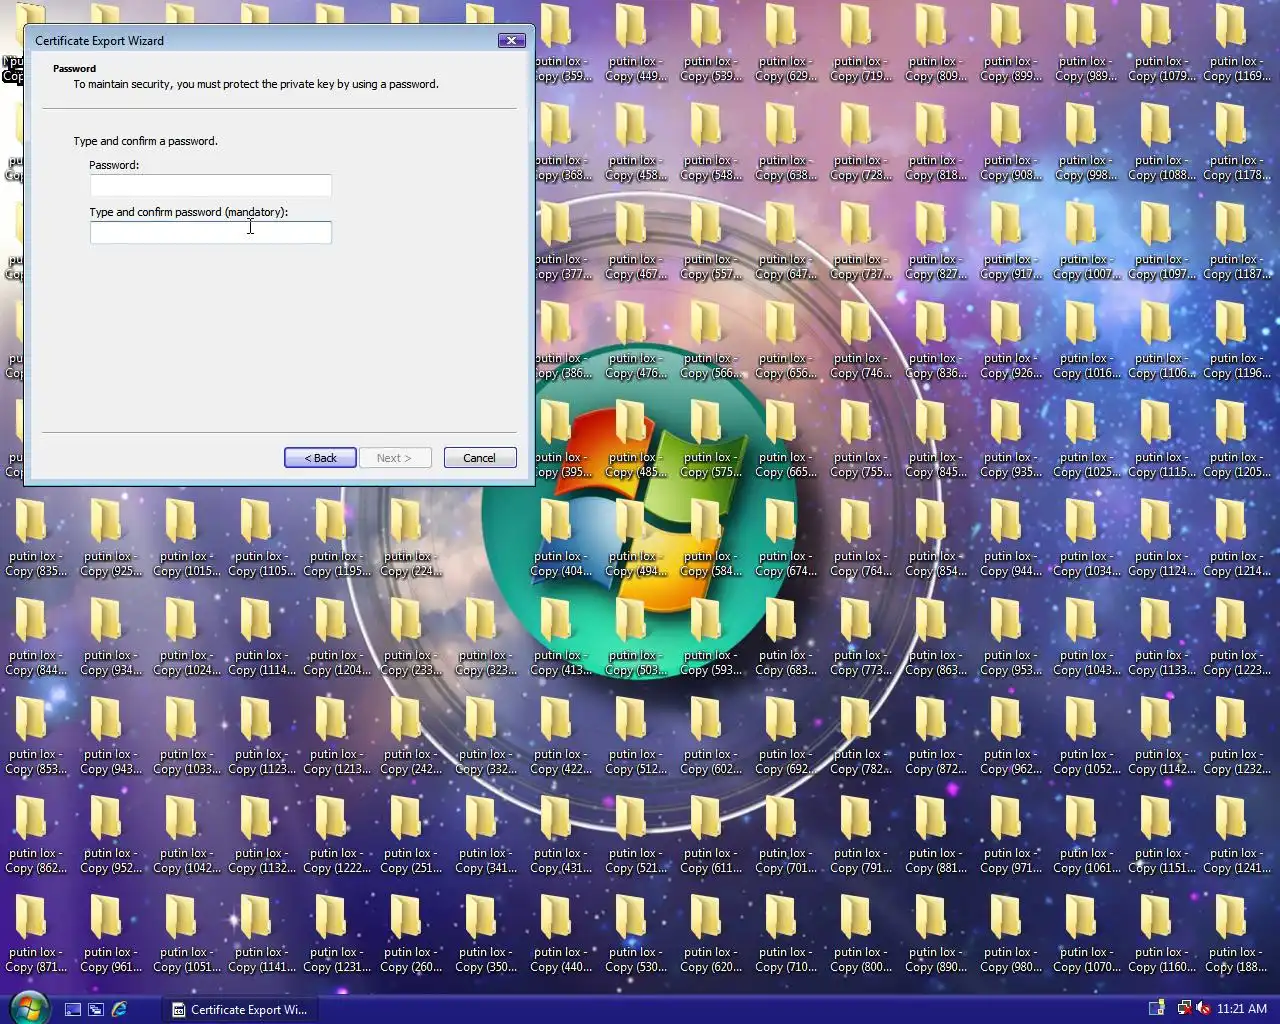Select folder putin lox - Copy (1042...
Screen dimensions: 1280x1024
coord(186,836)
